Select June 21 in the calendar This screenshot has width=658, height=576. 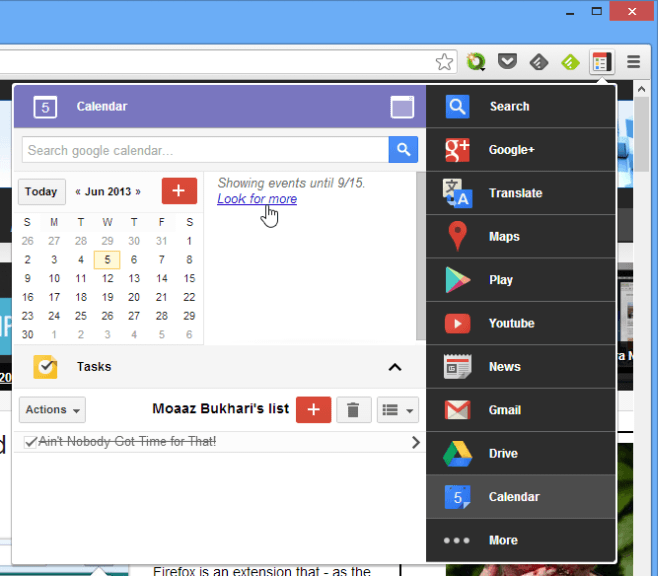point(162,297)
